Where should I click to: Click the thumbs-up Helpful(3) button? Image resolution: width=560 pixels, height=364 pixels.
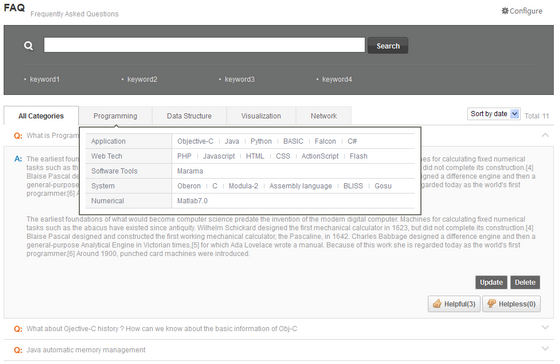pos(454,304)
